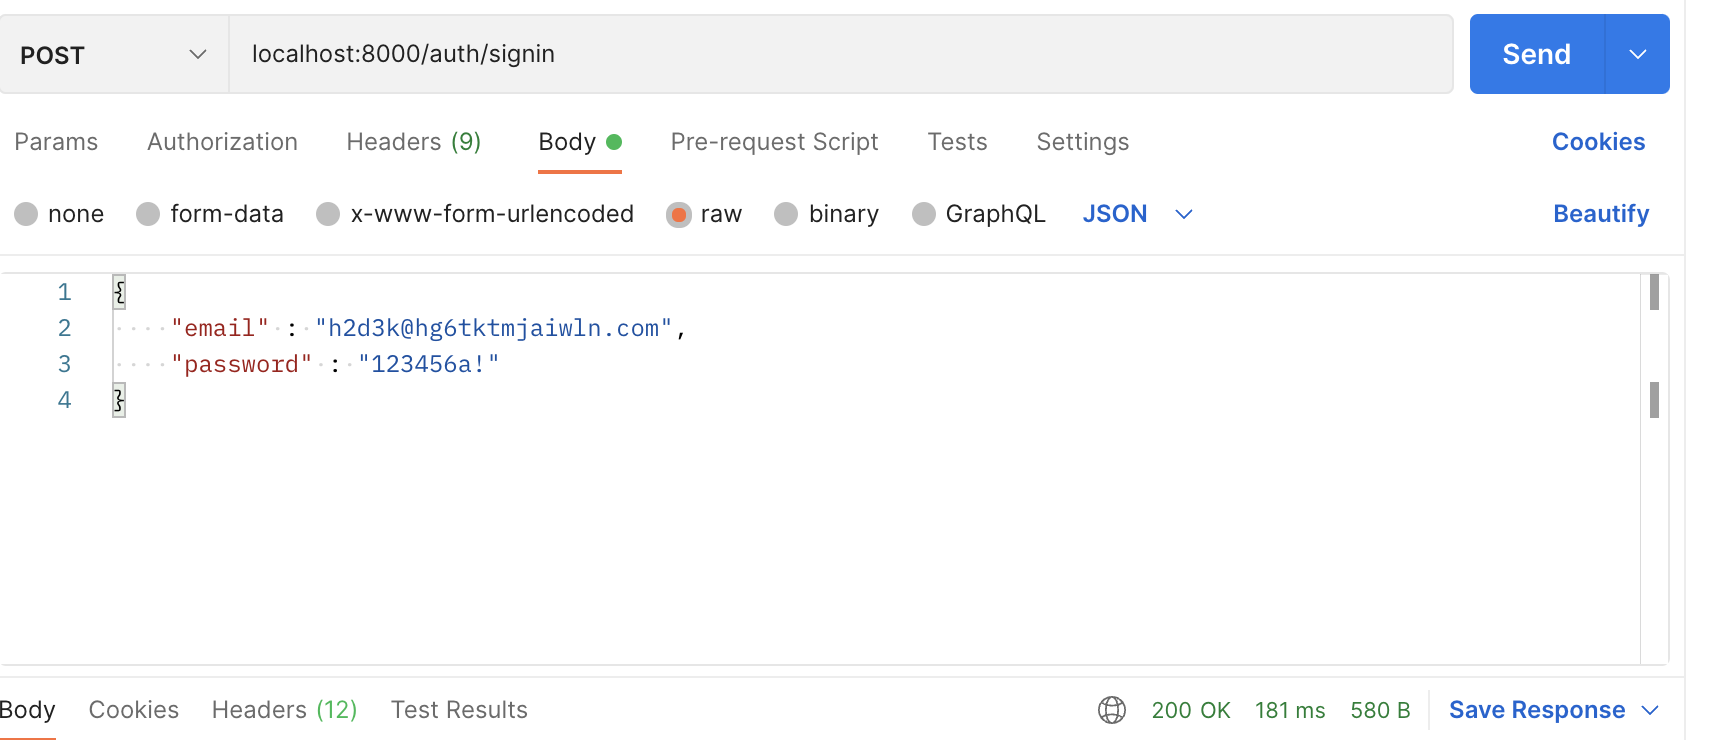Open the Pre-request Script tab
This screenshot has height=740, width=1718.
pyautogui.click(x=774, y=142)
